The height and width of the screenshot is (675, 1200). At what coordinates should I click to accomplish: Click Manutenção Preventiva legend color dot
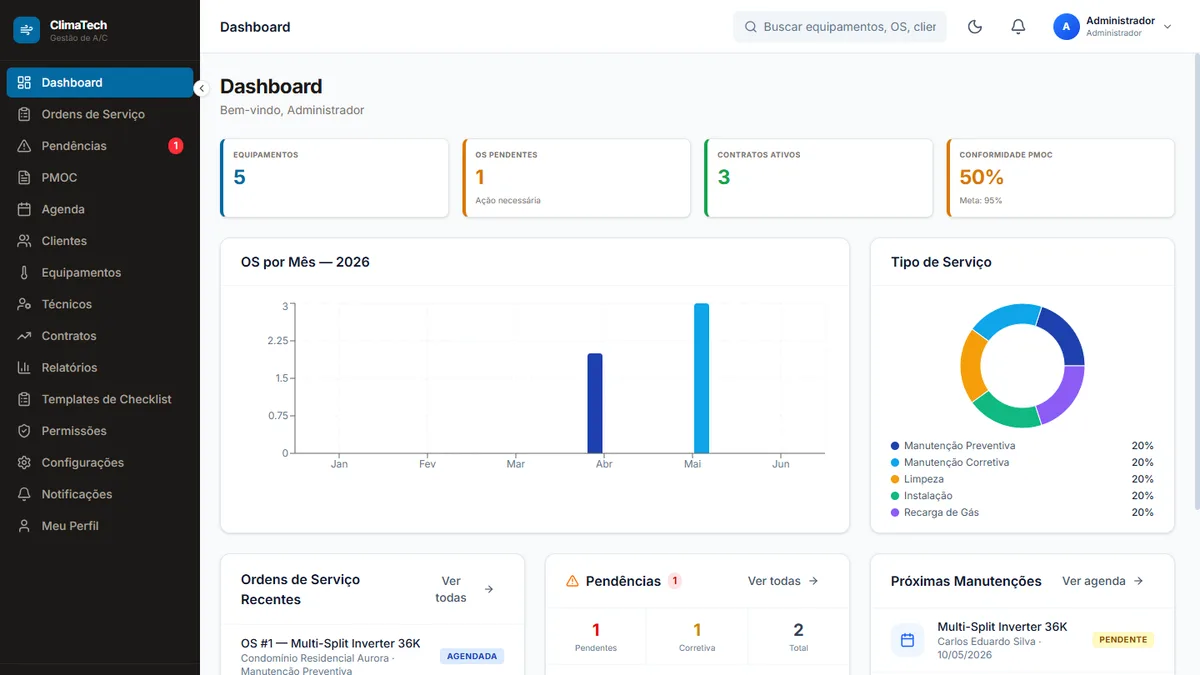coord(895,446)
